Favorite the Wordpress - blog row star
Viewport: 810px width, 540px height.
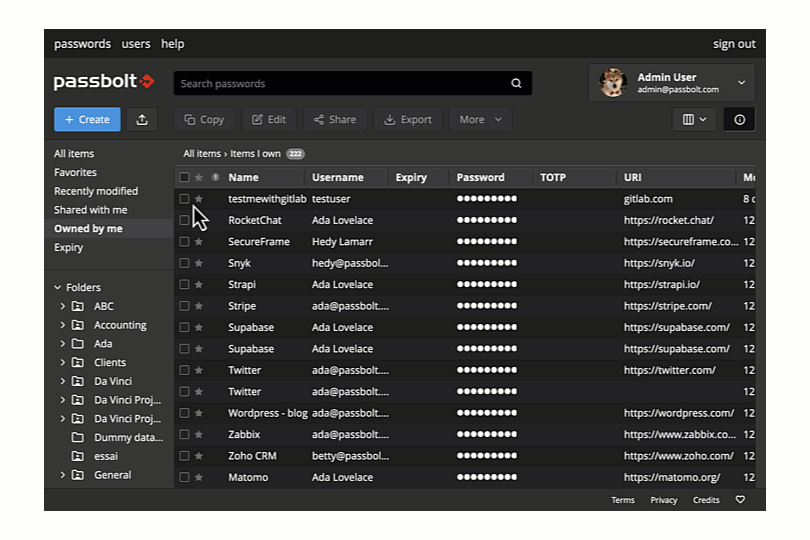[x=199, y=413]
